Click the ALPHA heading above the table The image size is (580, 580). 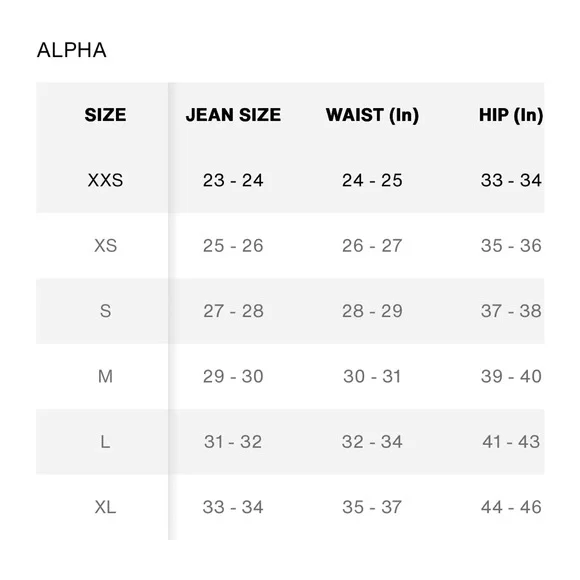[72, 50]
